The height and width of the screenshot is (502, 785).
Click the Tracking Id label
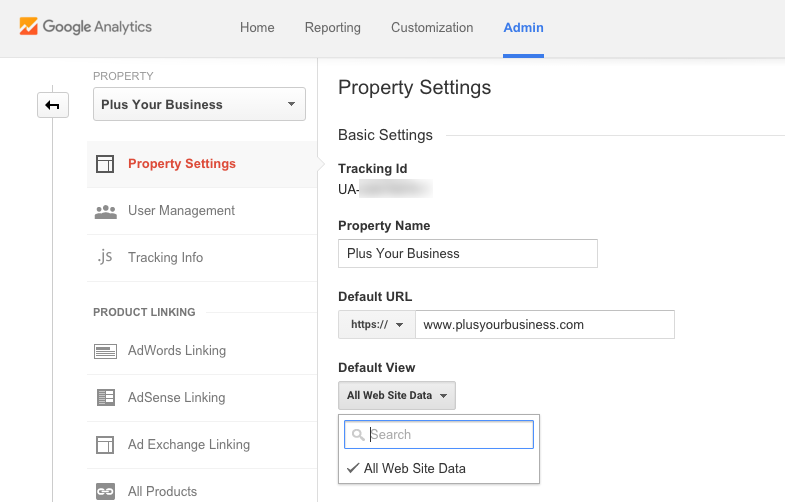click(372, 169)
